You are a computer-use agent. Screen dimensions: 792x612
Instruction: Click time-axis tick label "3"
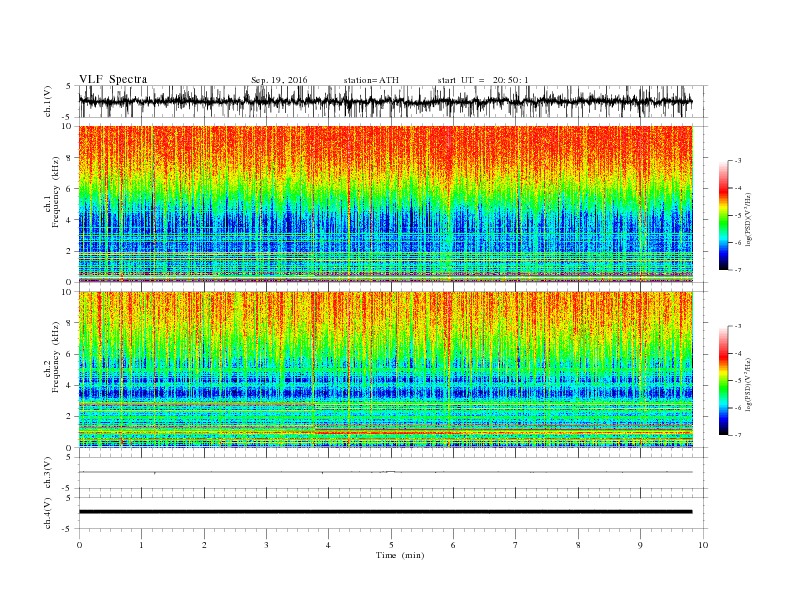click(266, 545)
